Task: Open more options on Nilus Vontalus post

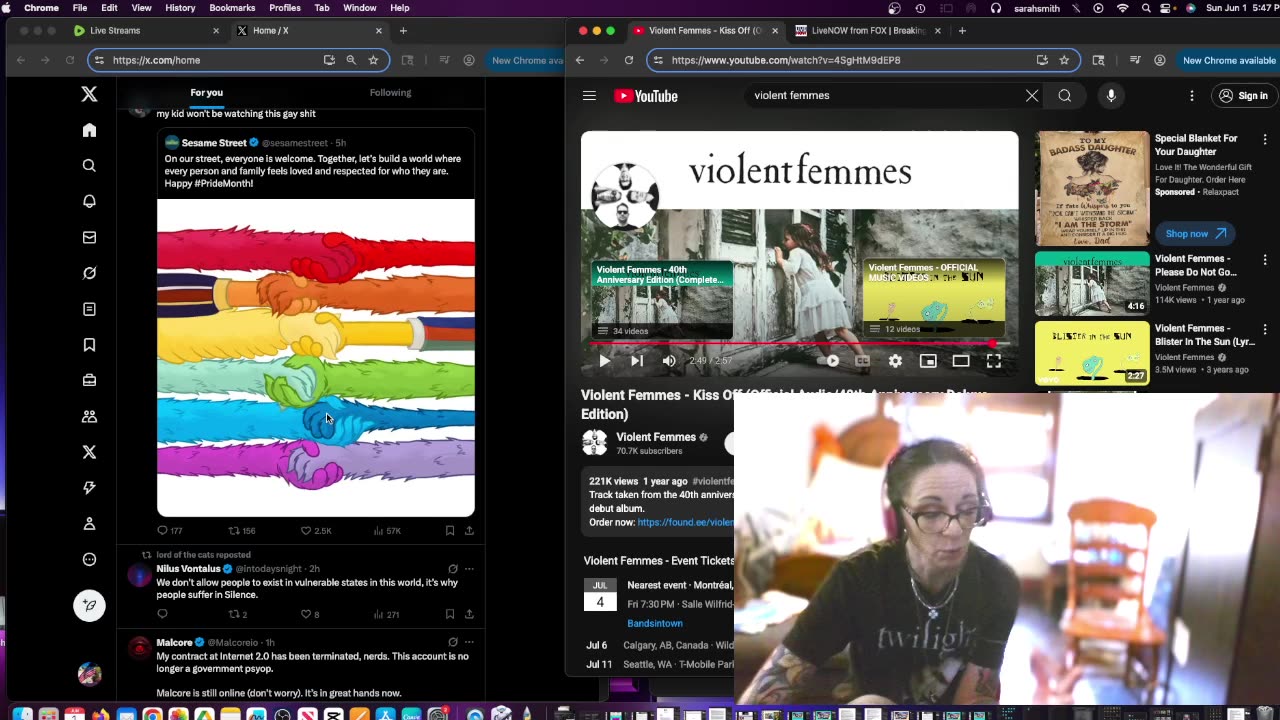Action: (469, 569)
